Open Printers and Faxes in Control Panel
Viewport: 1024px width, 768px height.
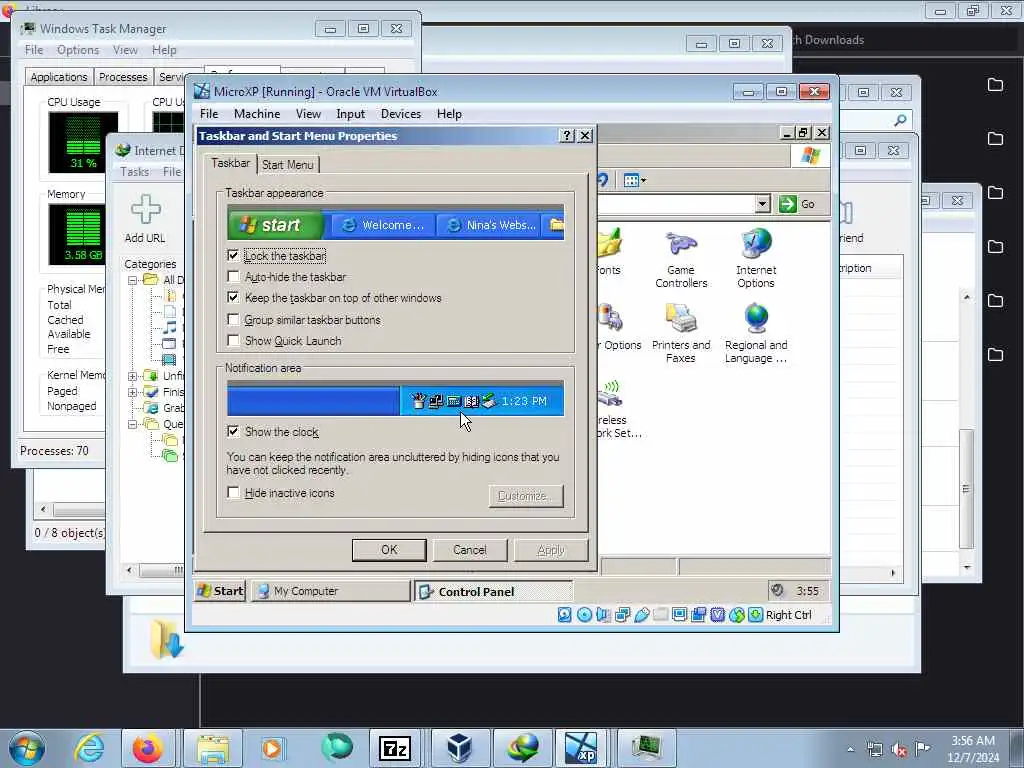[680, 334]
